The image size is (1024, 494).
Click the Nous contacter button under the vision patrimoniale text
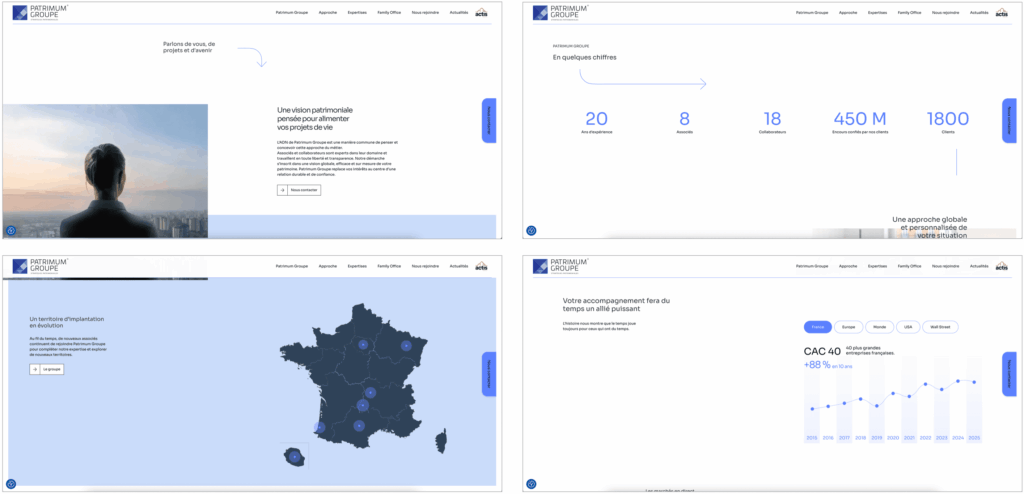(299, 190)
